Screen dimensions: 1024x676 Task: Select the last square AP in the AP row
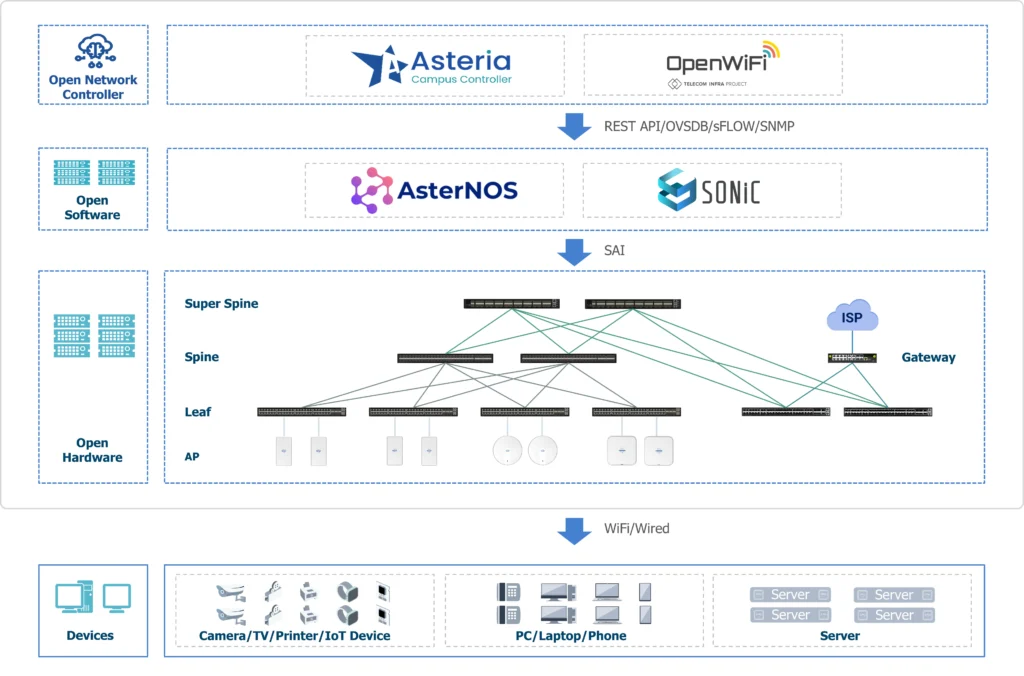tap(658, 451)
